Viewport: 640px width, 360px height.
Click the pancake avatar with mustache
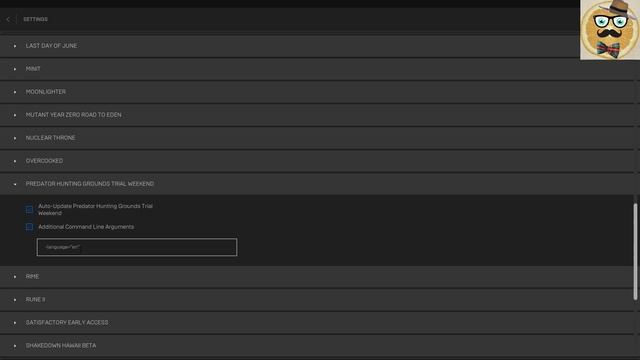point(610,30)
